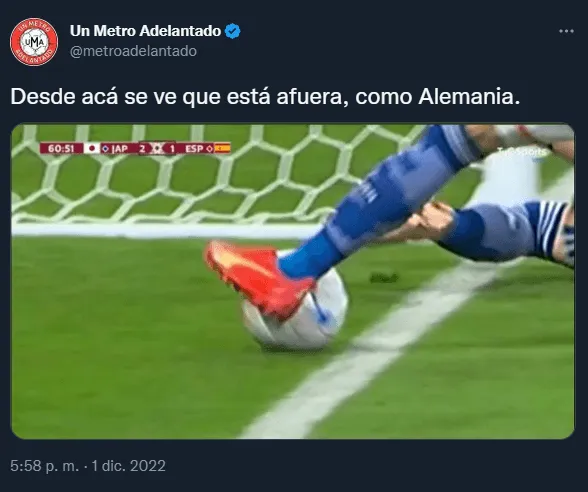Click the Un Metro Adelantado display name

tap(145, 31)
